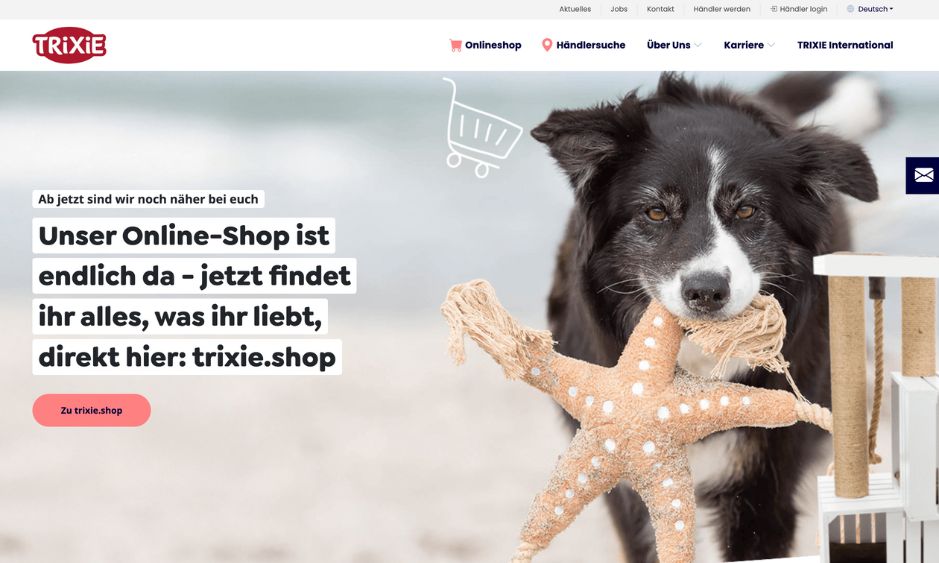939x563 pixels.
Task: Open the Jobs link
Action: point(619,9)
